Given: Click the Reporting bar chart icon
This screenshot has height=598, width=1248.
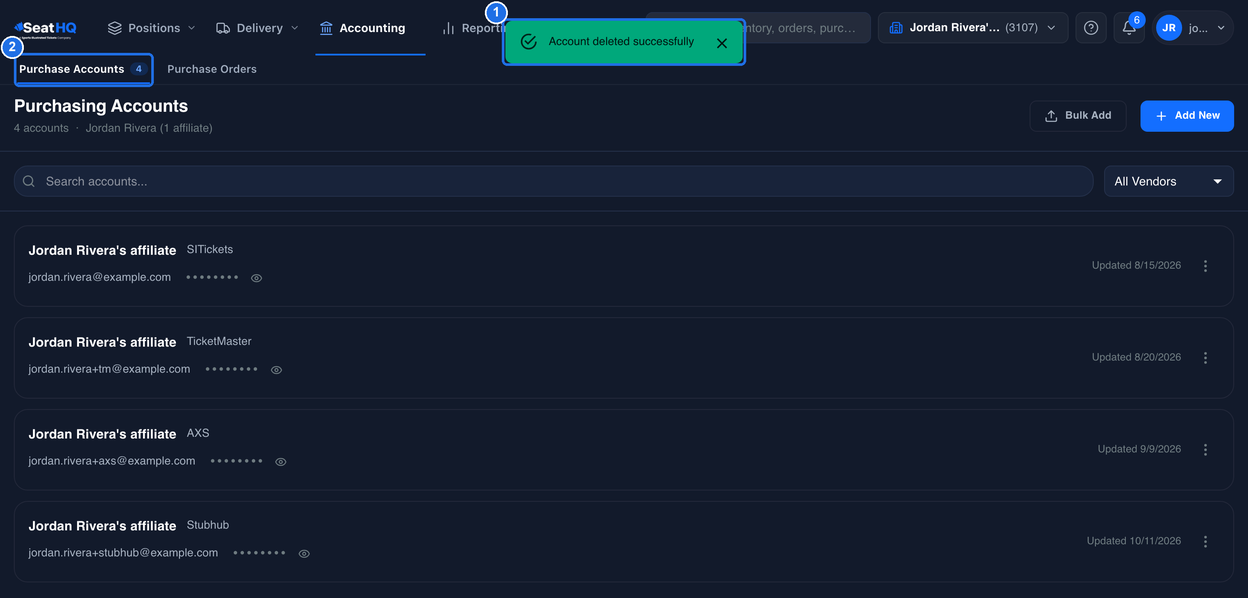Looking at the screenshot, I should (448, 28).
